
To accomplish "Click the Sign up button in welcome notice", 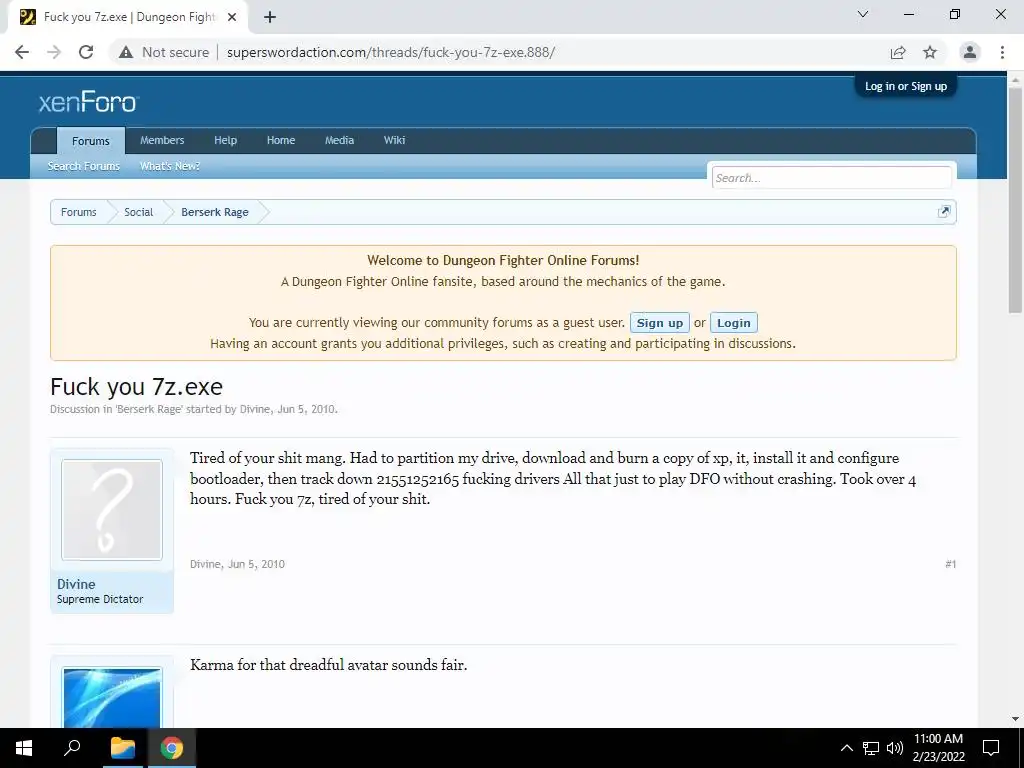I will tap(660, 323).
